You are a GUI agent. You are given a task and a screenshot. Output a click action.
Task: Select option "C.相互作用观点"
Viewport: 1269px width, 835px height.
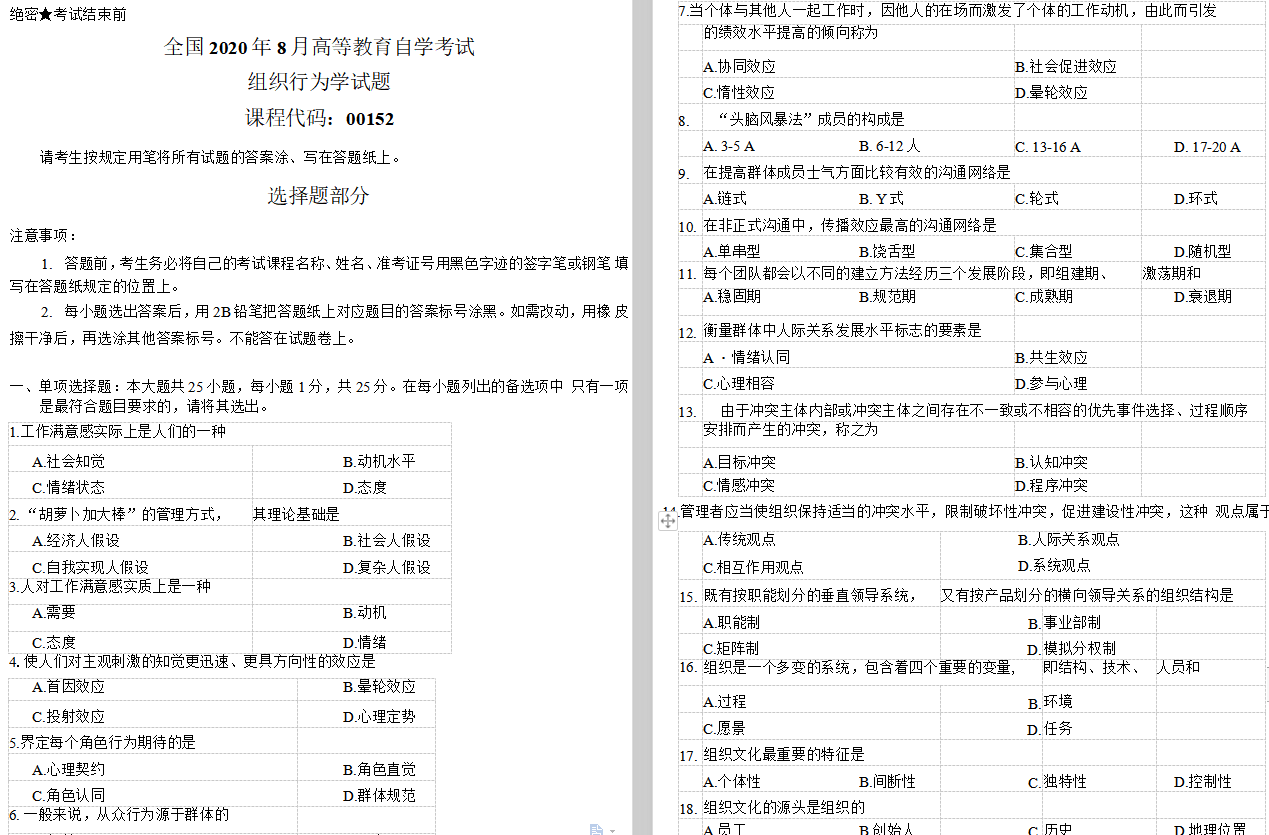point(753,567)
